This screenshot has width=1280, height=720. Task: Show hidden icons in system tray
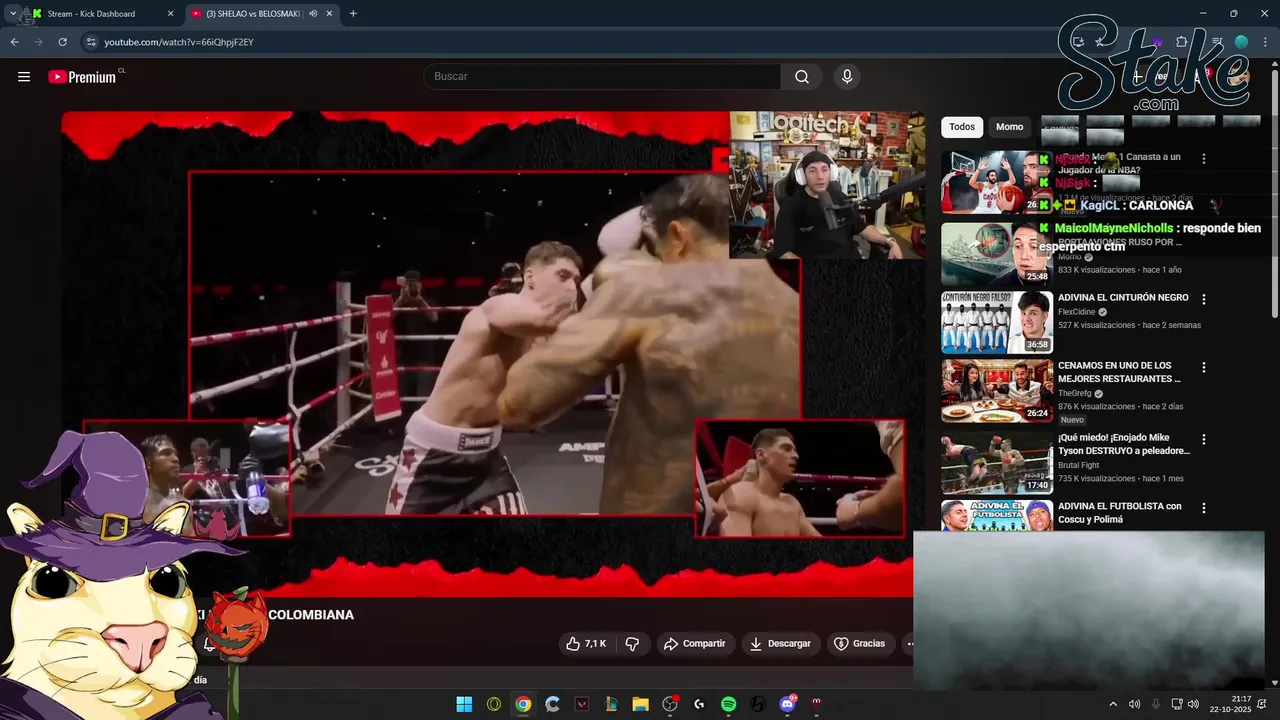[x=1113, y=704]
